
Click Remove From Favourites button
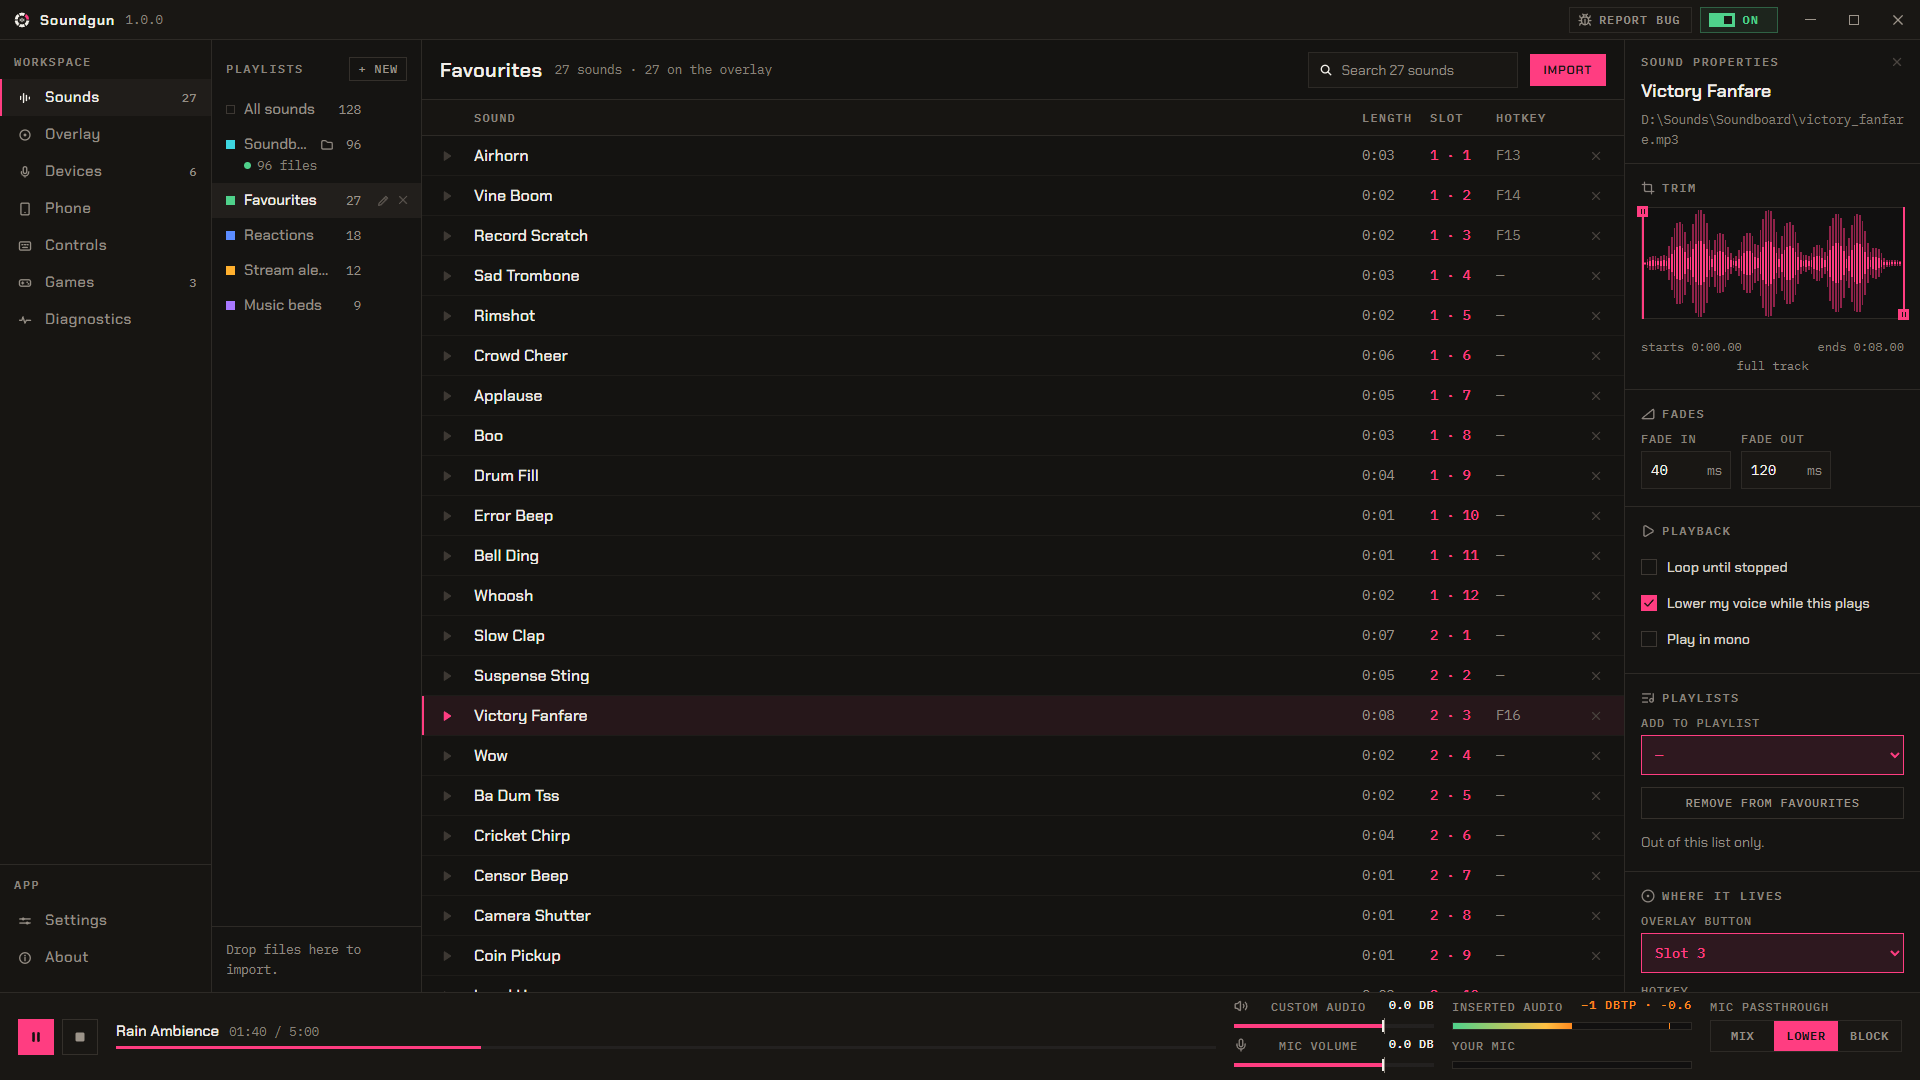pos(1772,804)
